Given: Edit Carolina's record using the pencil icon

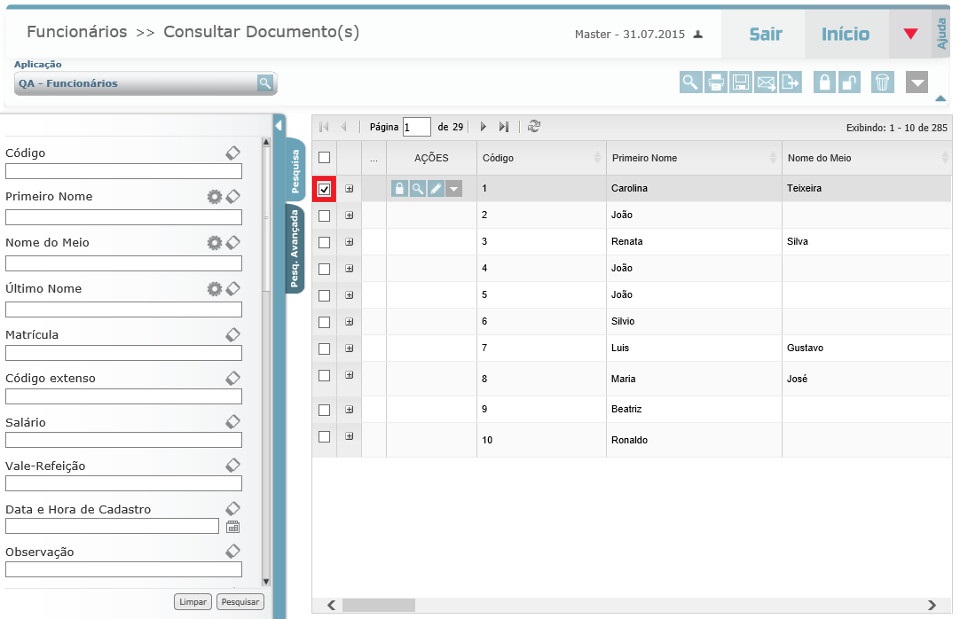Looking at the screenshot, I should [x=434, y=187].
